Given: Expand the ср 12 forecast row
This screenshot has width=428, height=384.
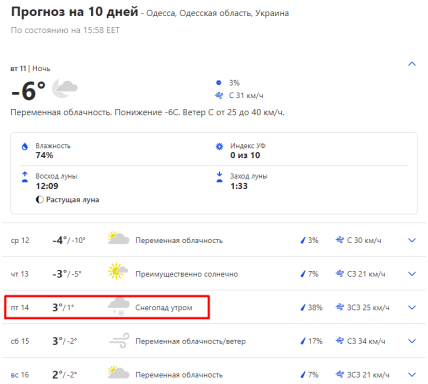Looking at the screenshot, I should point(412,240).
